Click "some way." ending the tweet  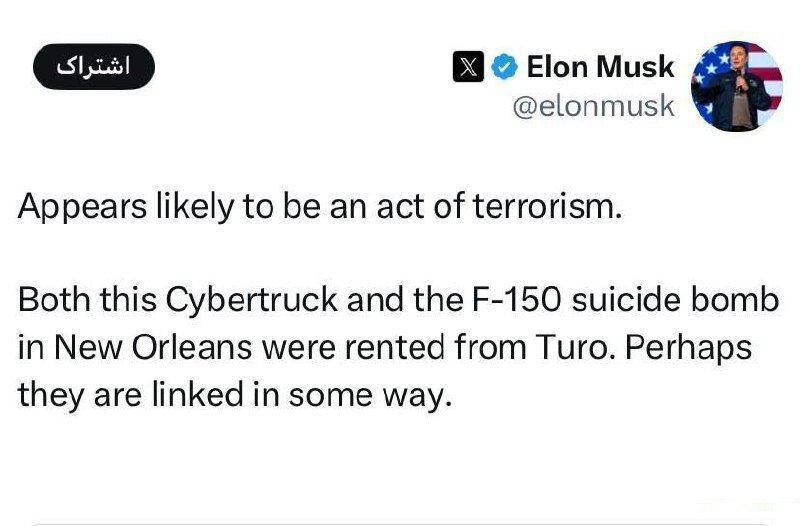[x=371, y=394]
